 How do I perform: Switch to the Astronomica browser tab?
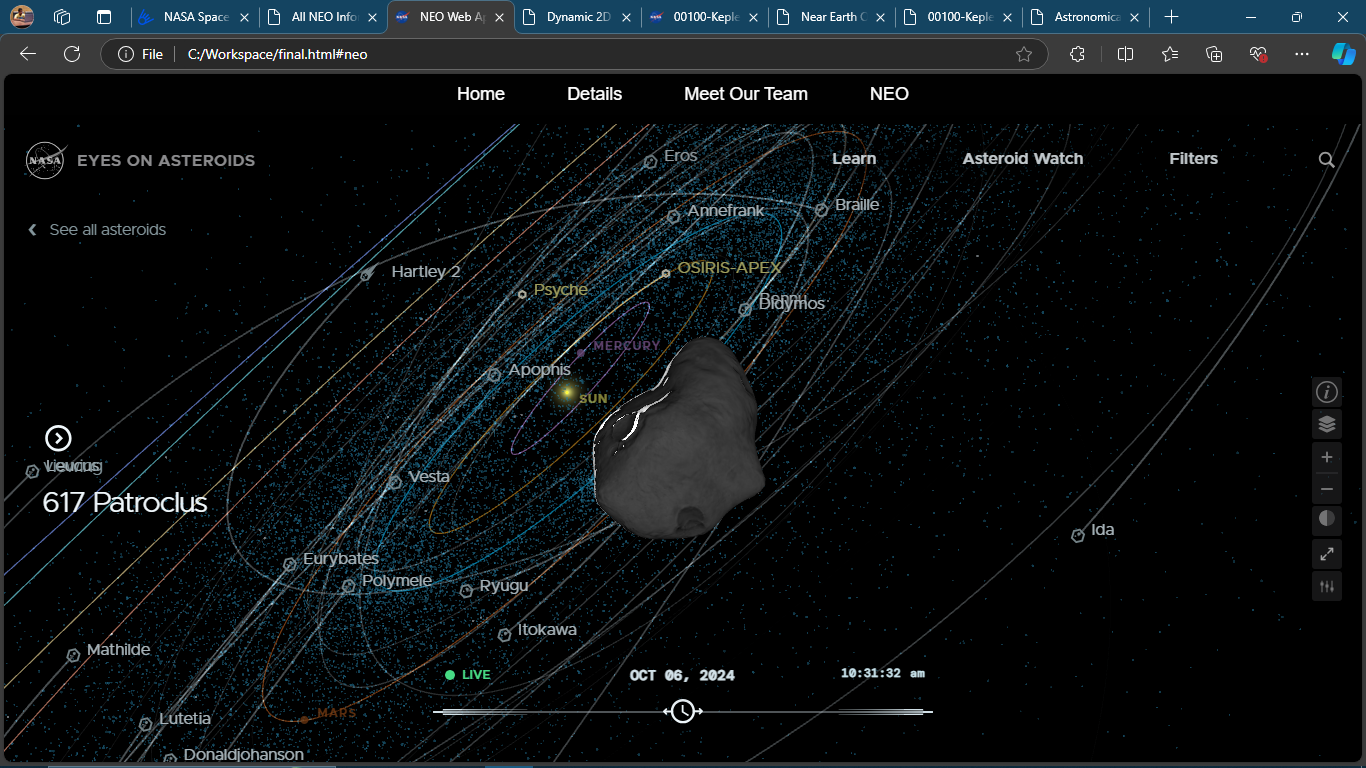point(1085,17)
